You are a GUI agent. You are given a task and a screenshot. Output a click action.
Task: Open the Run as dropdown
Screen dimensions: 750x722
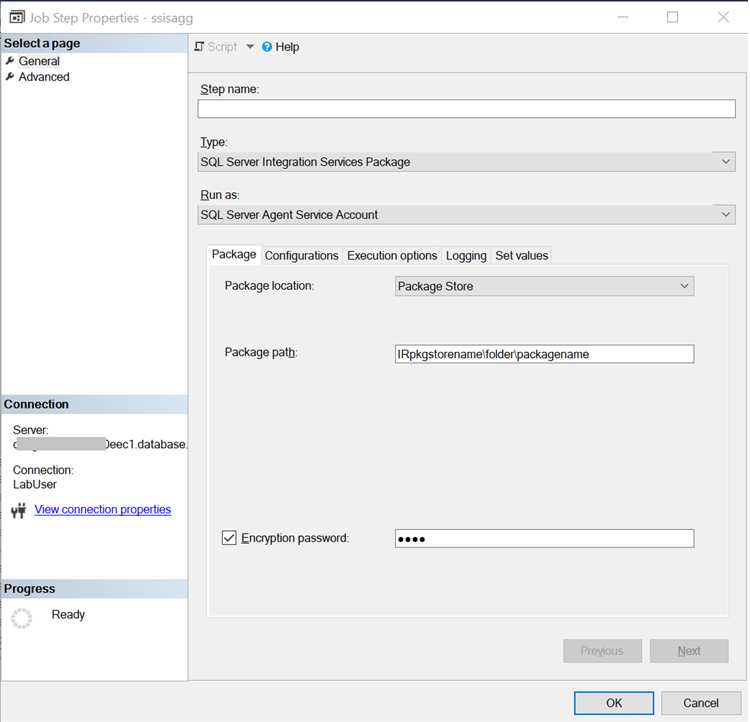point(466,215)
